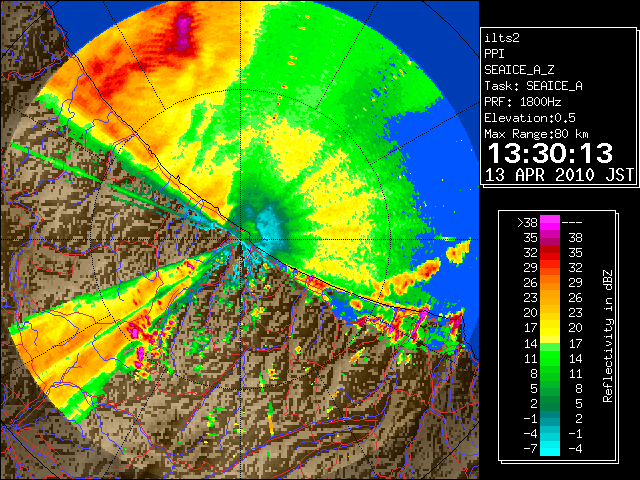The image size is (640, 480).
Task: Click the 'PRF: 1800Hz' line
Action: [x=523, y=102]
